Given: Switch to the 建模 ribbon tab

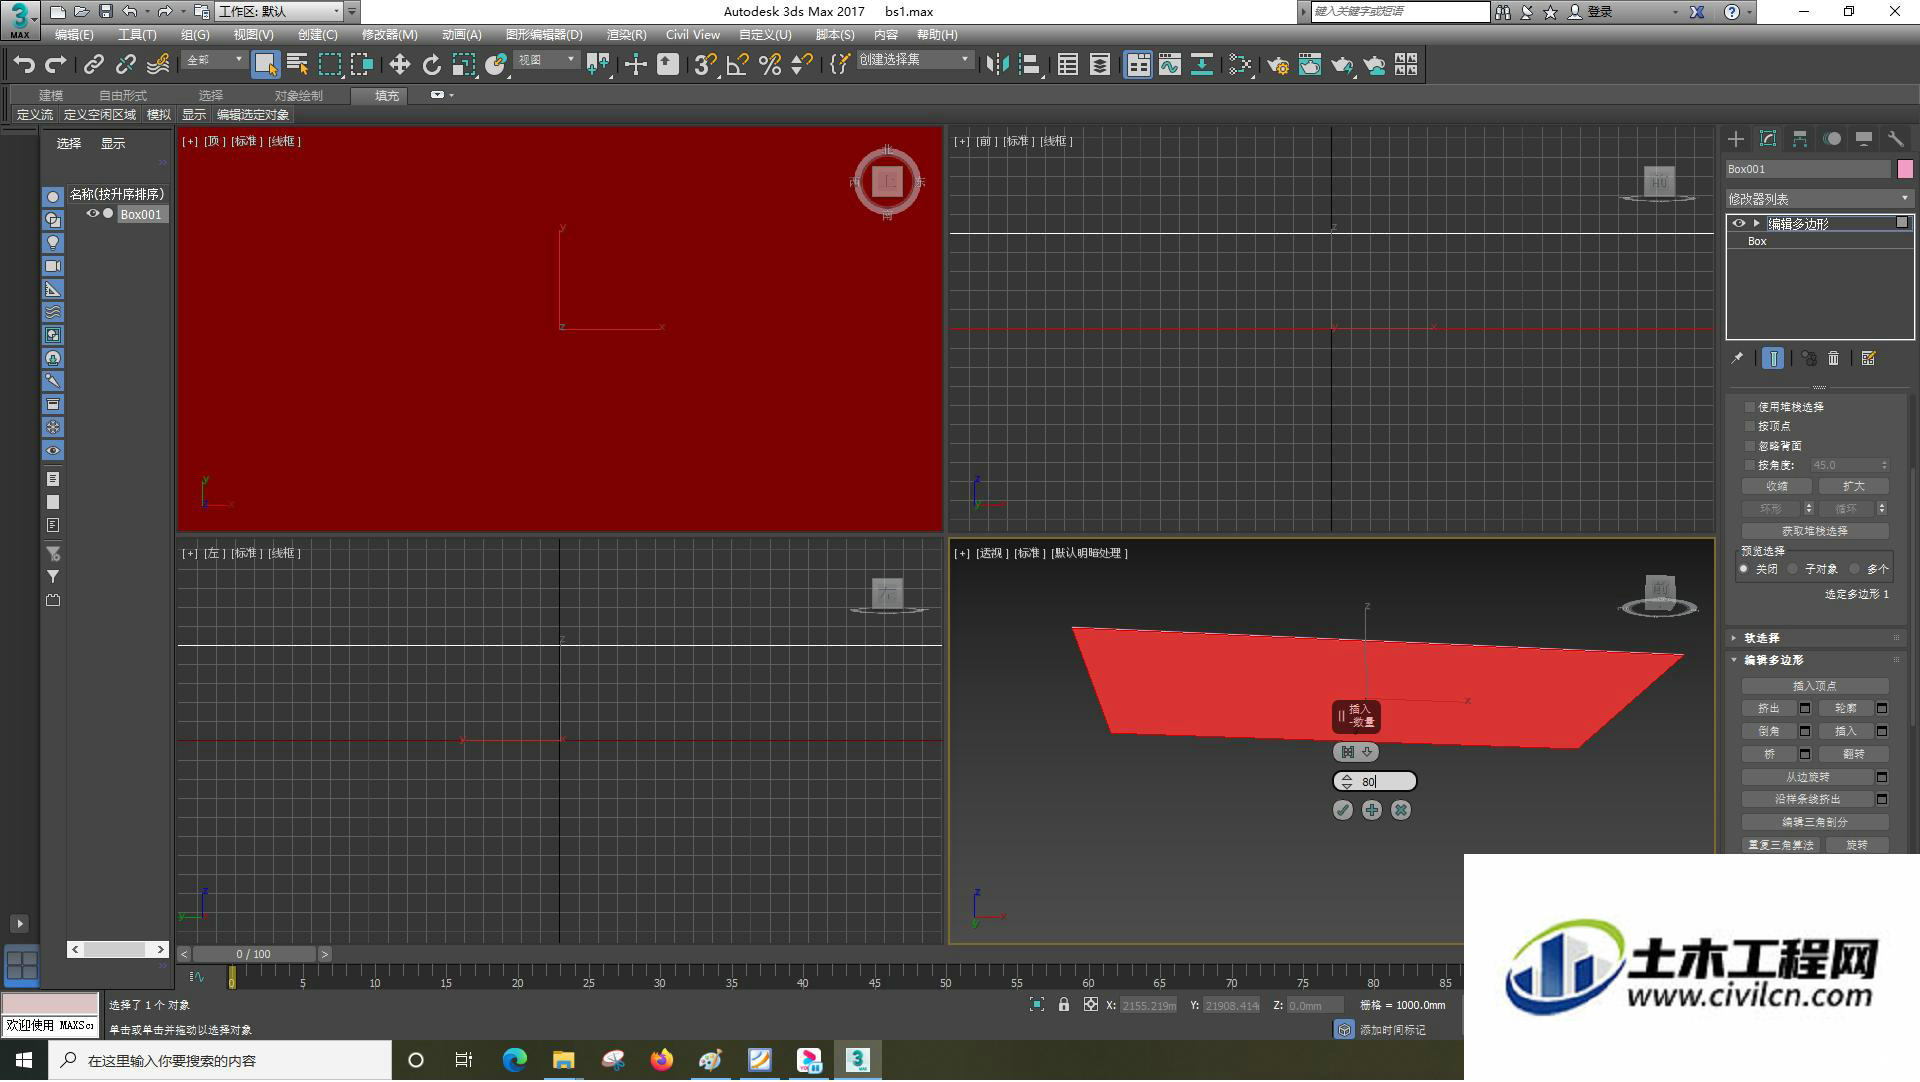Looking at the screenshot, I should point(51,96).
